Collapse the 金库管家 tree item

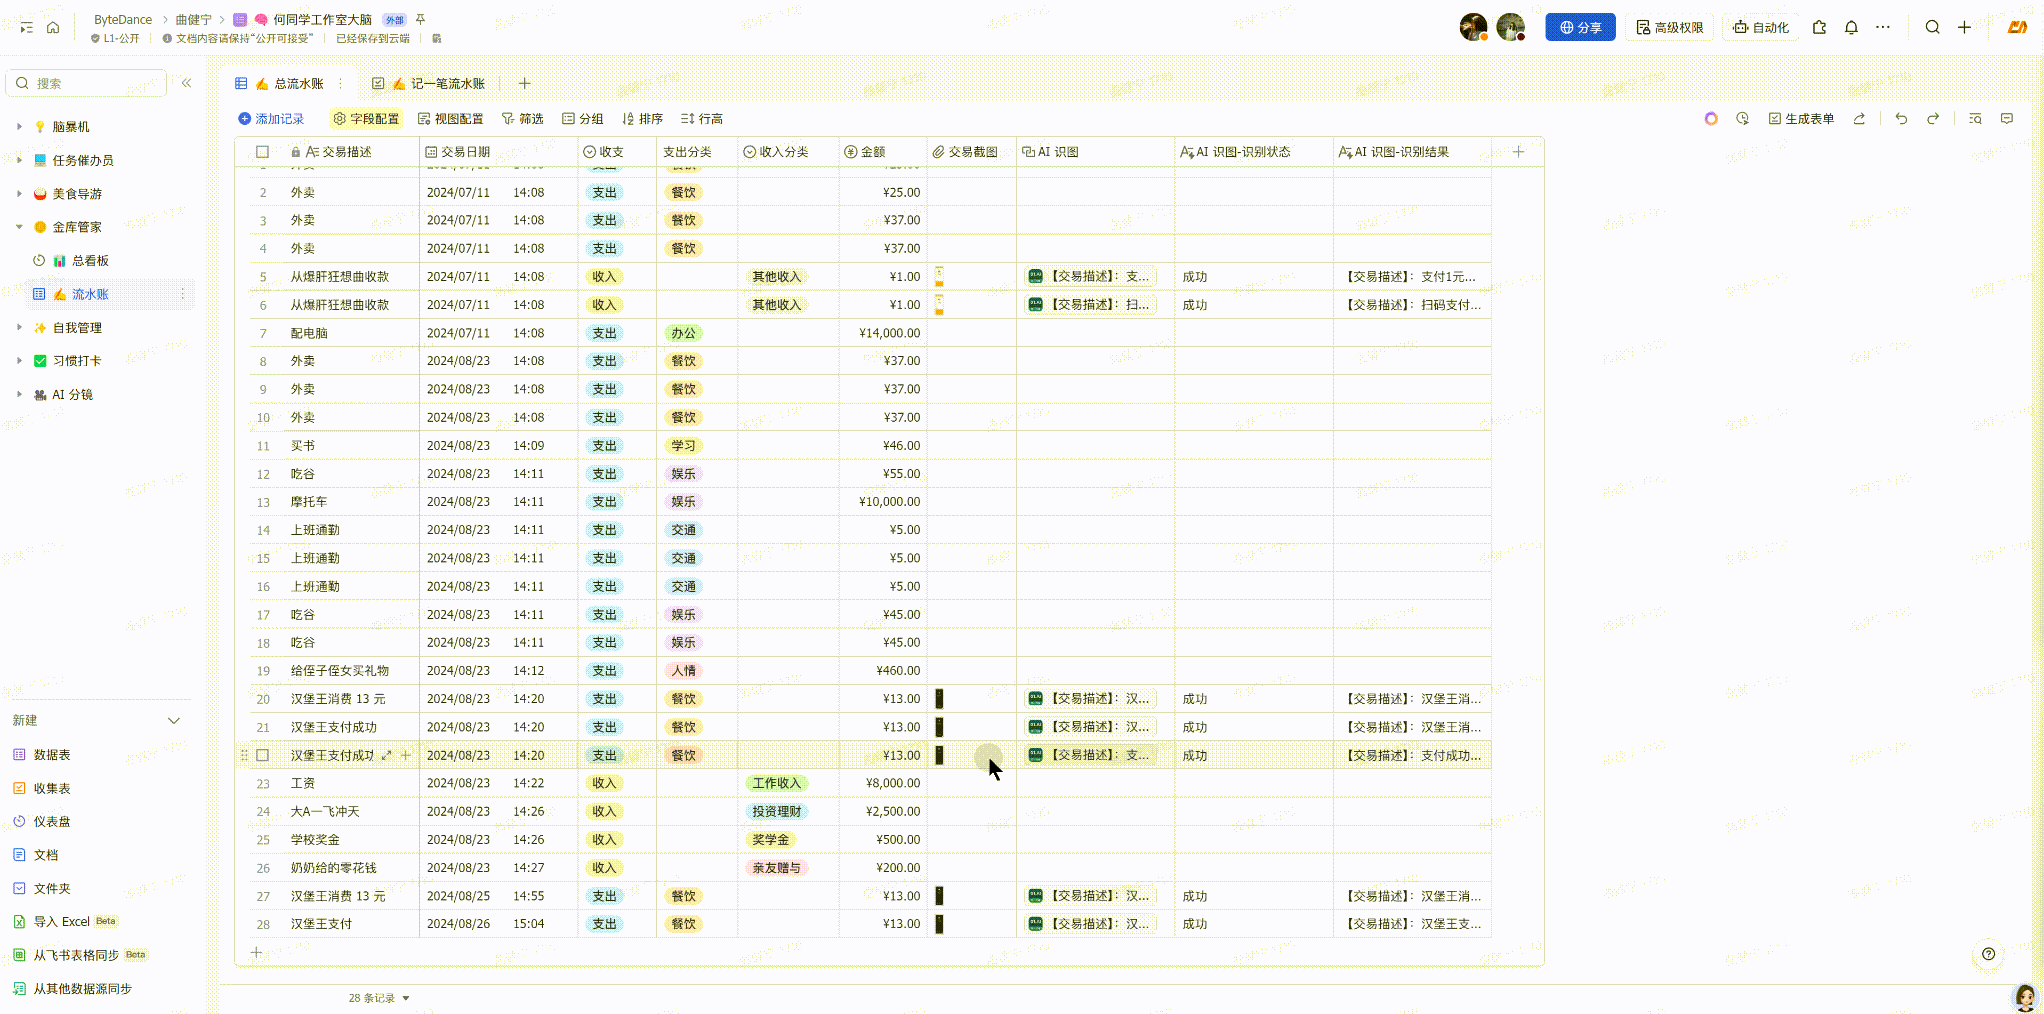(19, 227)
